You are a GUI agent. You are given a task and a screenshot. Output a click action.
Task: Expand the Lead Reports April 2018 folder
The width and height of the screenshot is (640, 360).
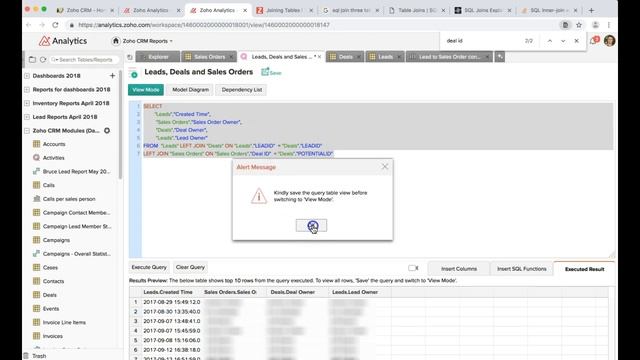click(27, 117)
